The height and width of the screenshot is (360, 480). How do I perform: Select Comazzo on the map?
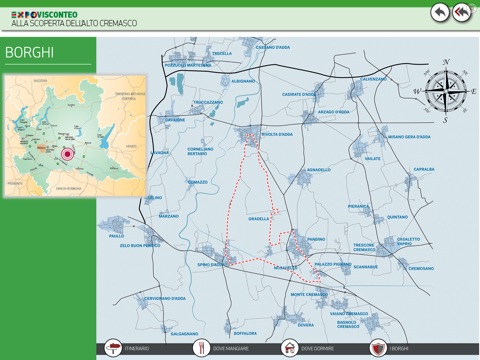[198, 182]
